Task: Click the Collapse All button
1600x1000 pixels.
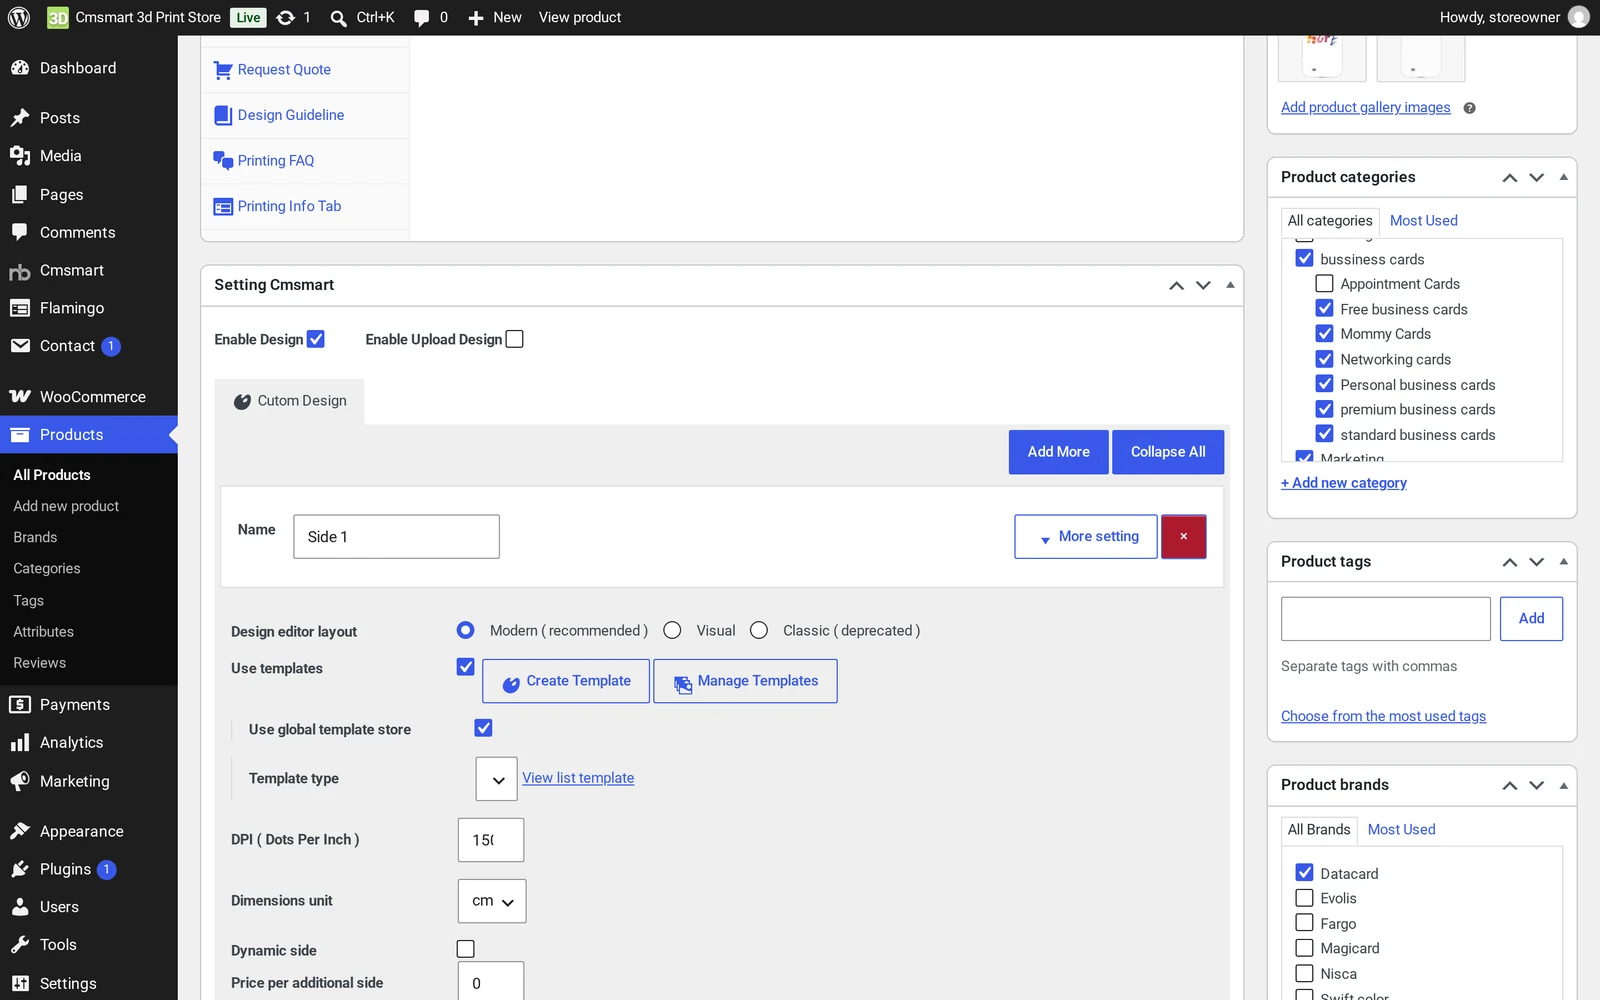Action: coord(1168,452)
